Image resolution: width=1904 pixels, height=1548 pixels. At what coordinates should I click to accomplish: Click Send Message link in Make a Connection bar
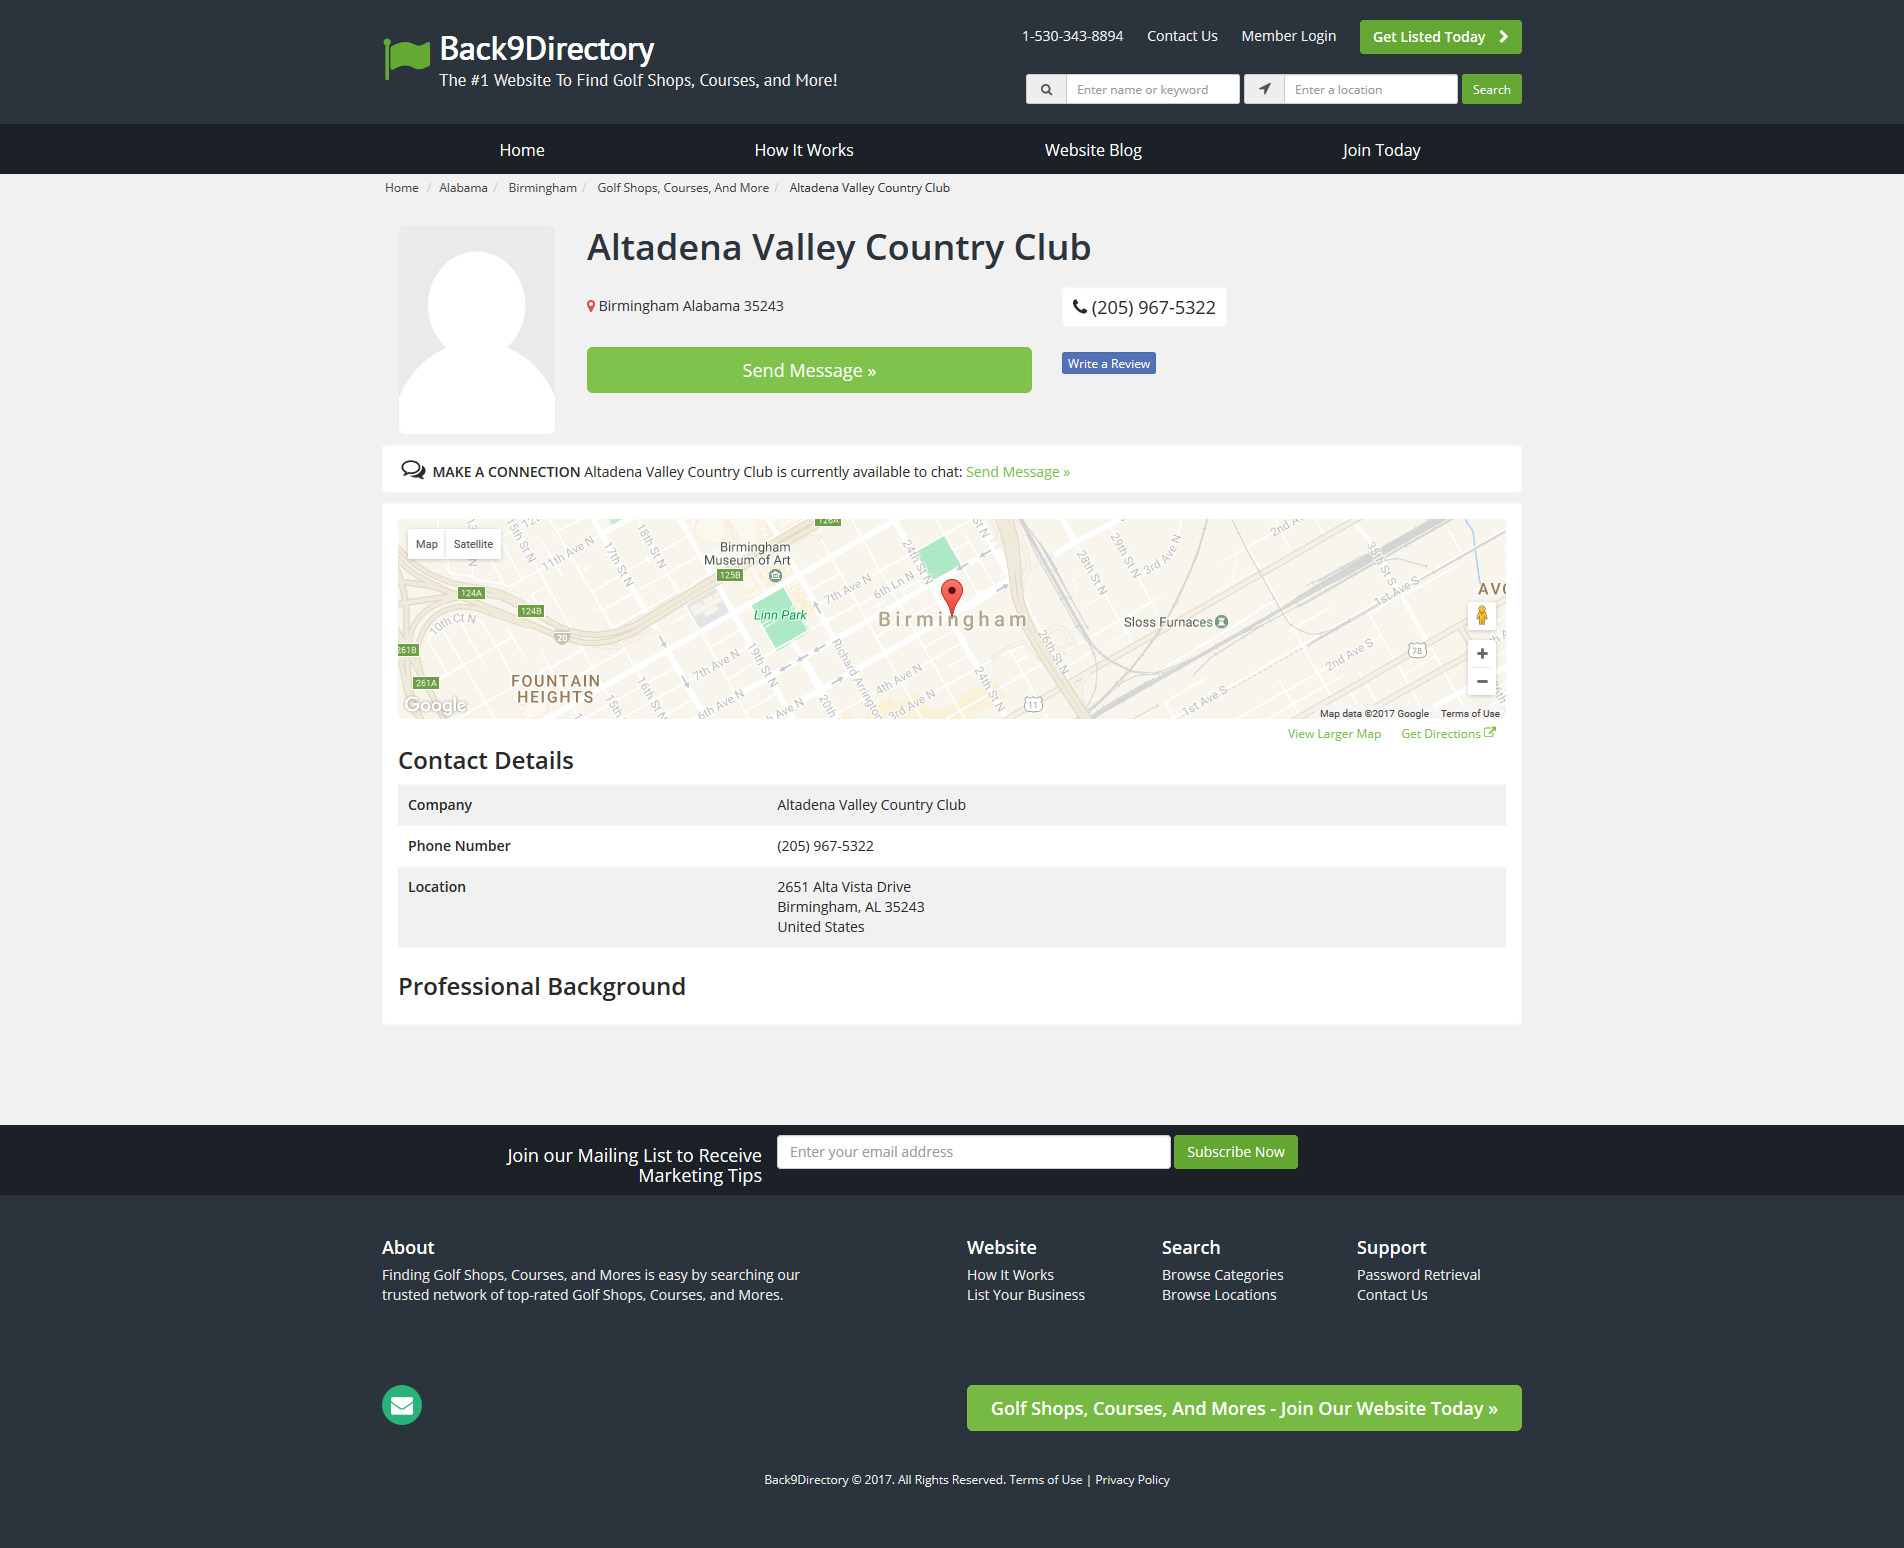1018,472
